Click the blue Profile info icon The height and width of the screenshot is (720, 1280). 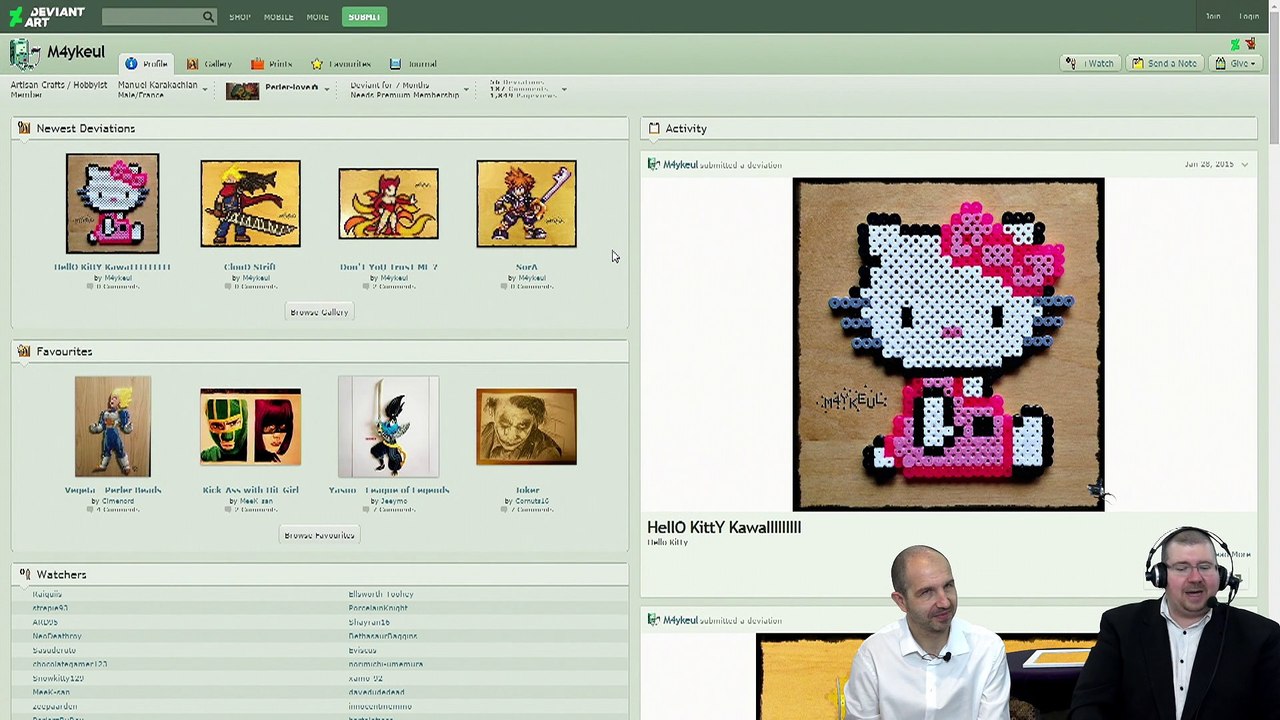tap(131, 63)
